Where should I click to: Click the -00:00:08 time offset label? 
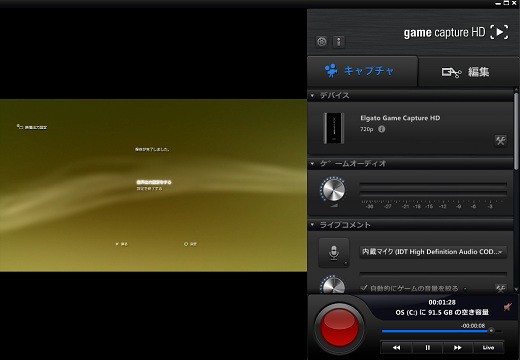click(x=473, y=326)
